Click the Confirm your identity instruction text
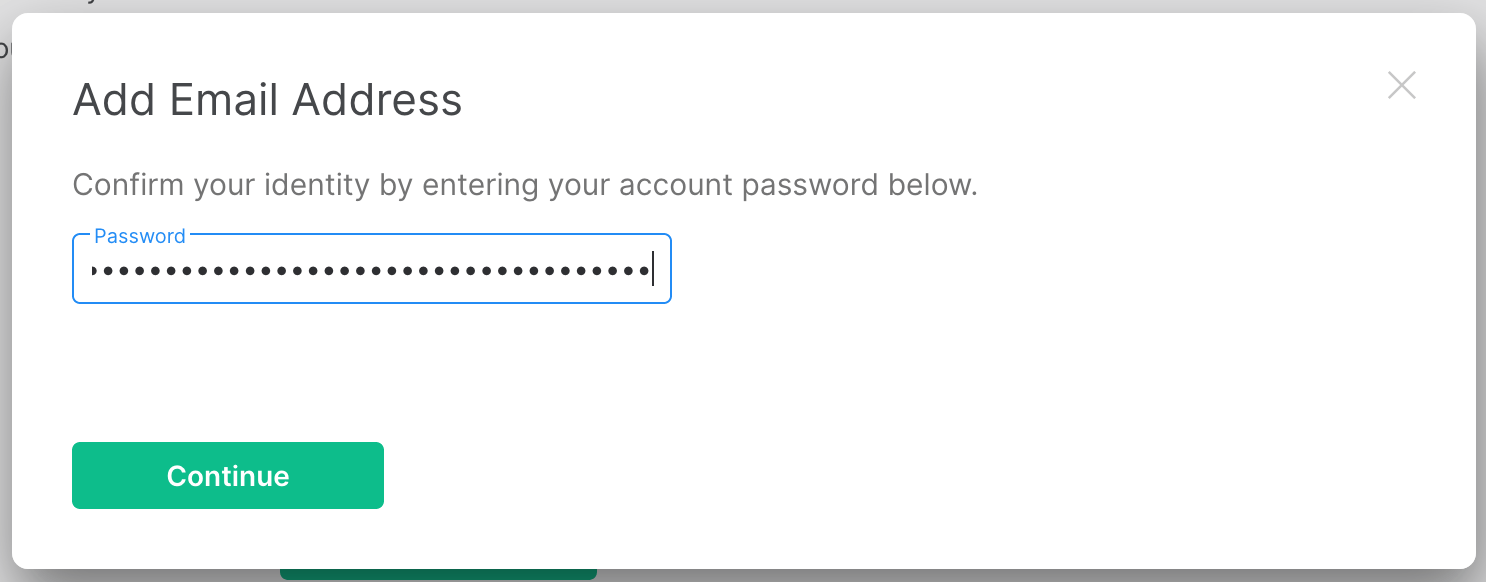 pyautogui.click(x=525, y=185)
